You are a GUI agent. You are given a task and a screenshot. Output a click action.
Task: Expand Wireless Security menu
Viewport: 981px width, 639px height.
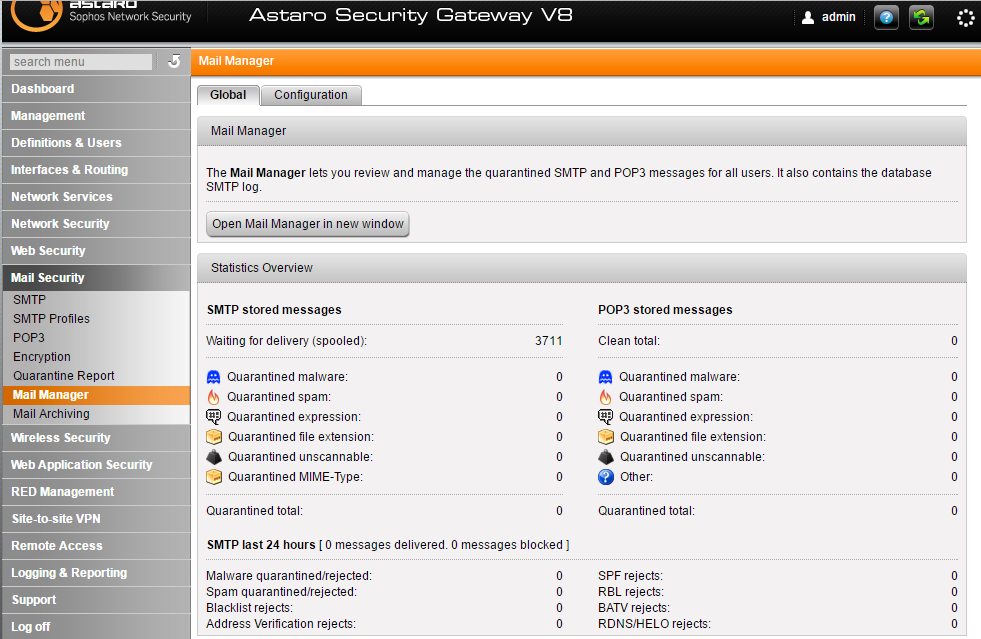tap(96, 437)
